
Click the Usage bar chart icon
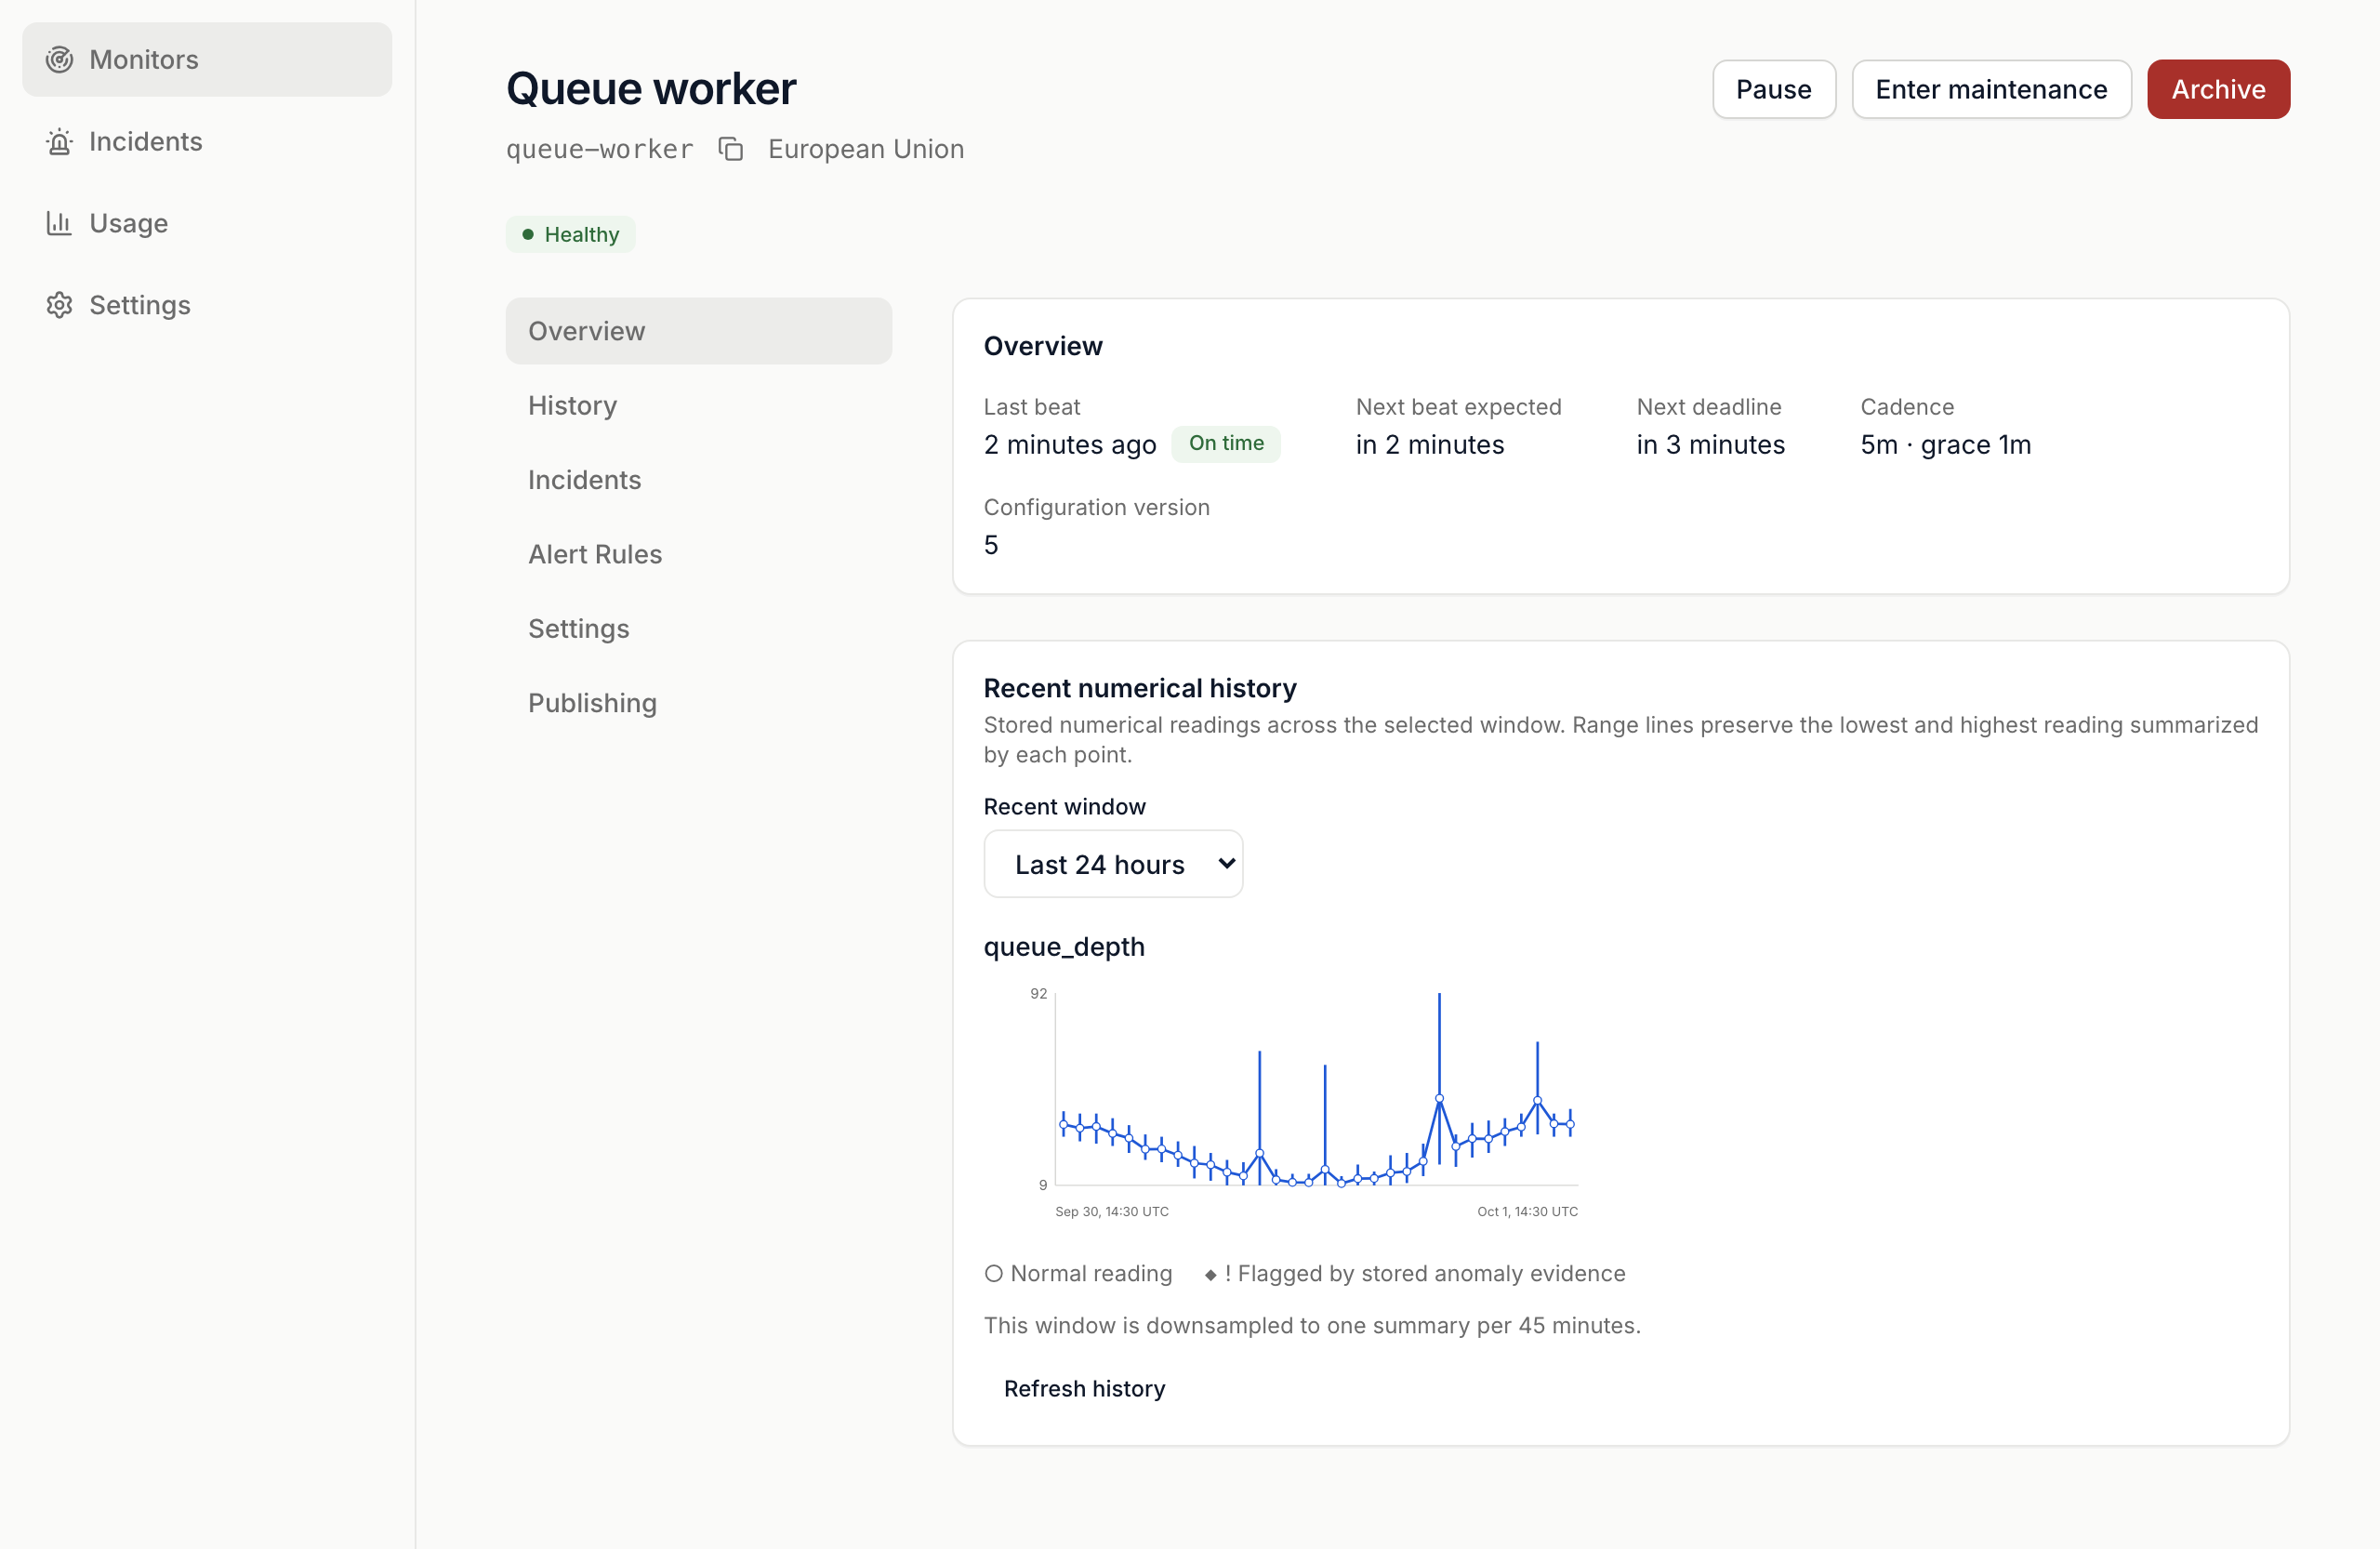pyautogui.click(x=59, y=223)
